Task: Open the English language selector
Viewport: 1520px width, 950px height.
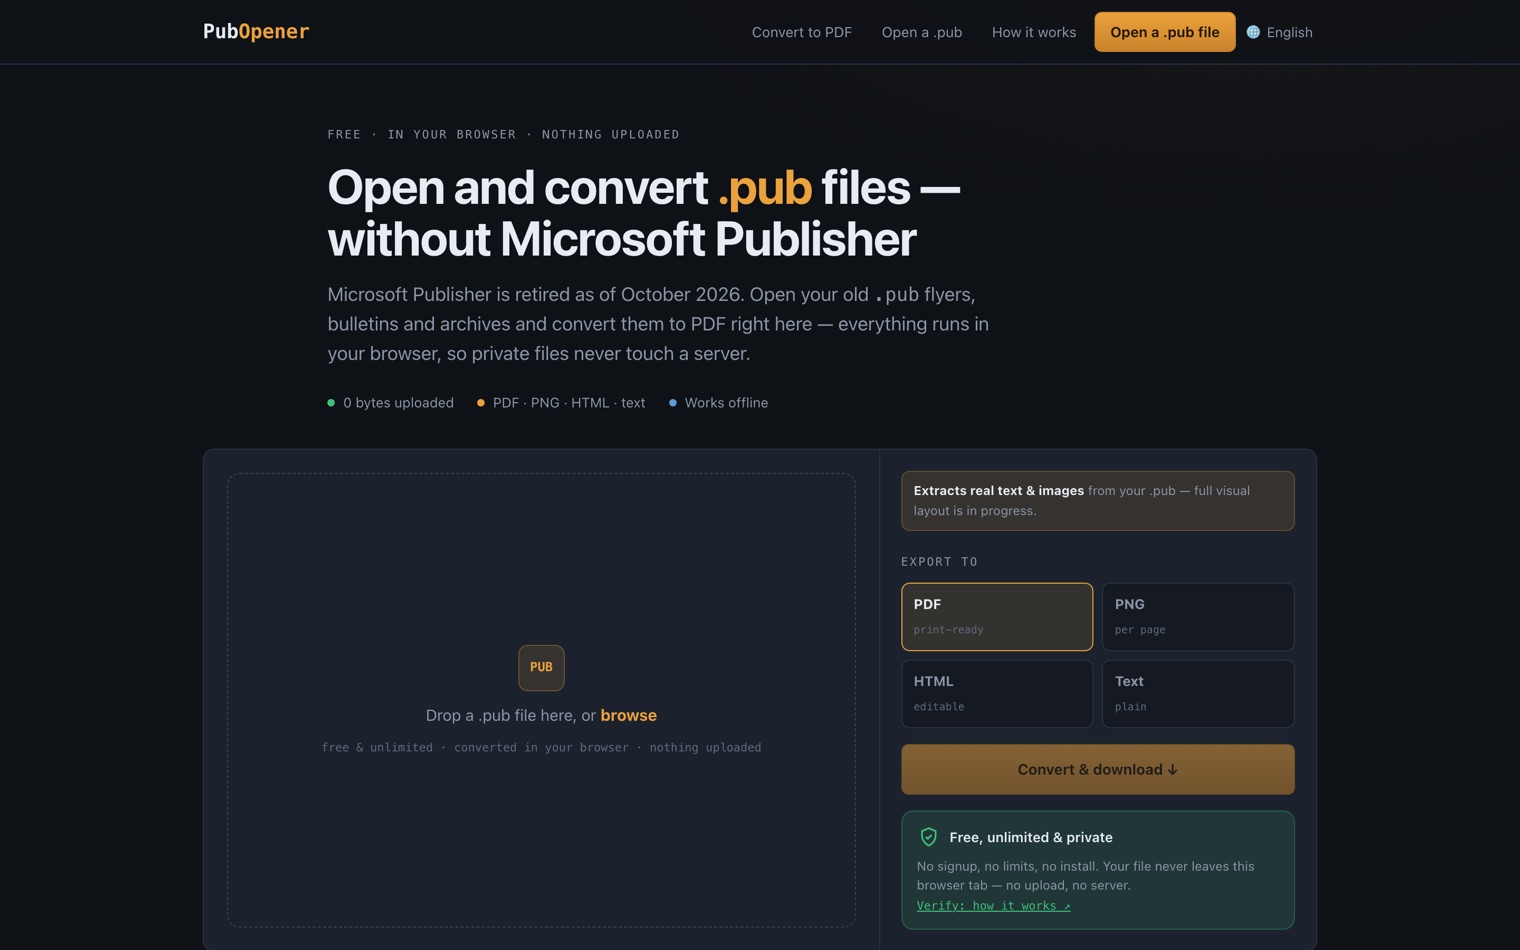Action: click(x=1280, y=32)
